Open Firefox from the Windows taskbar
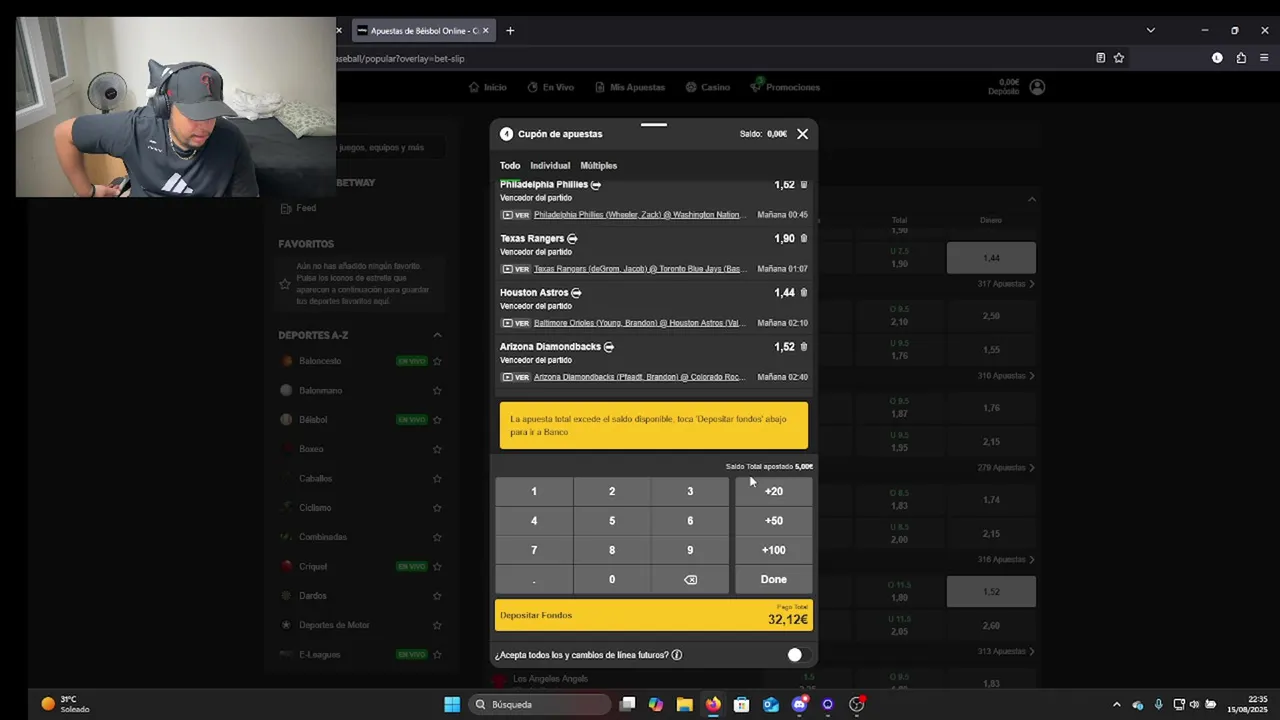The width and height of the screenshot is (1280, 720). point(713,704)
